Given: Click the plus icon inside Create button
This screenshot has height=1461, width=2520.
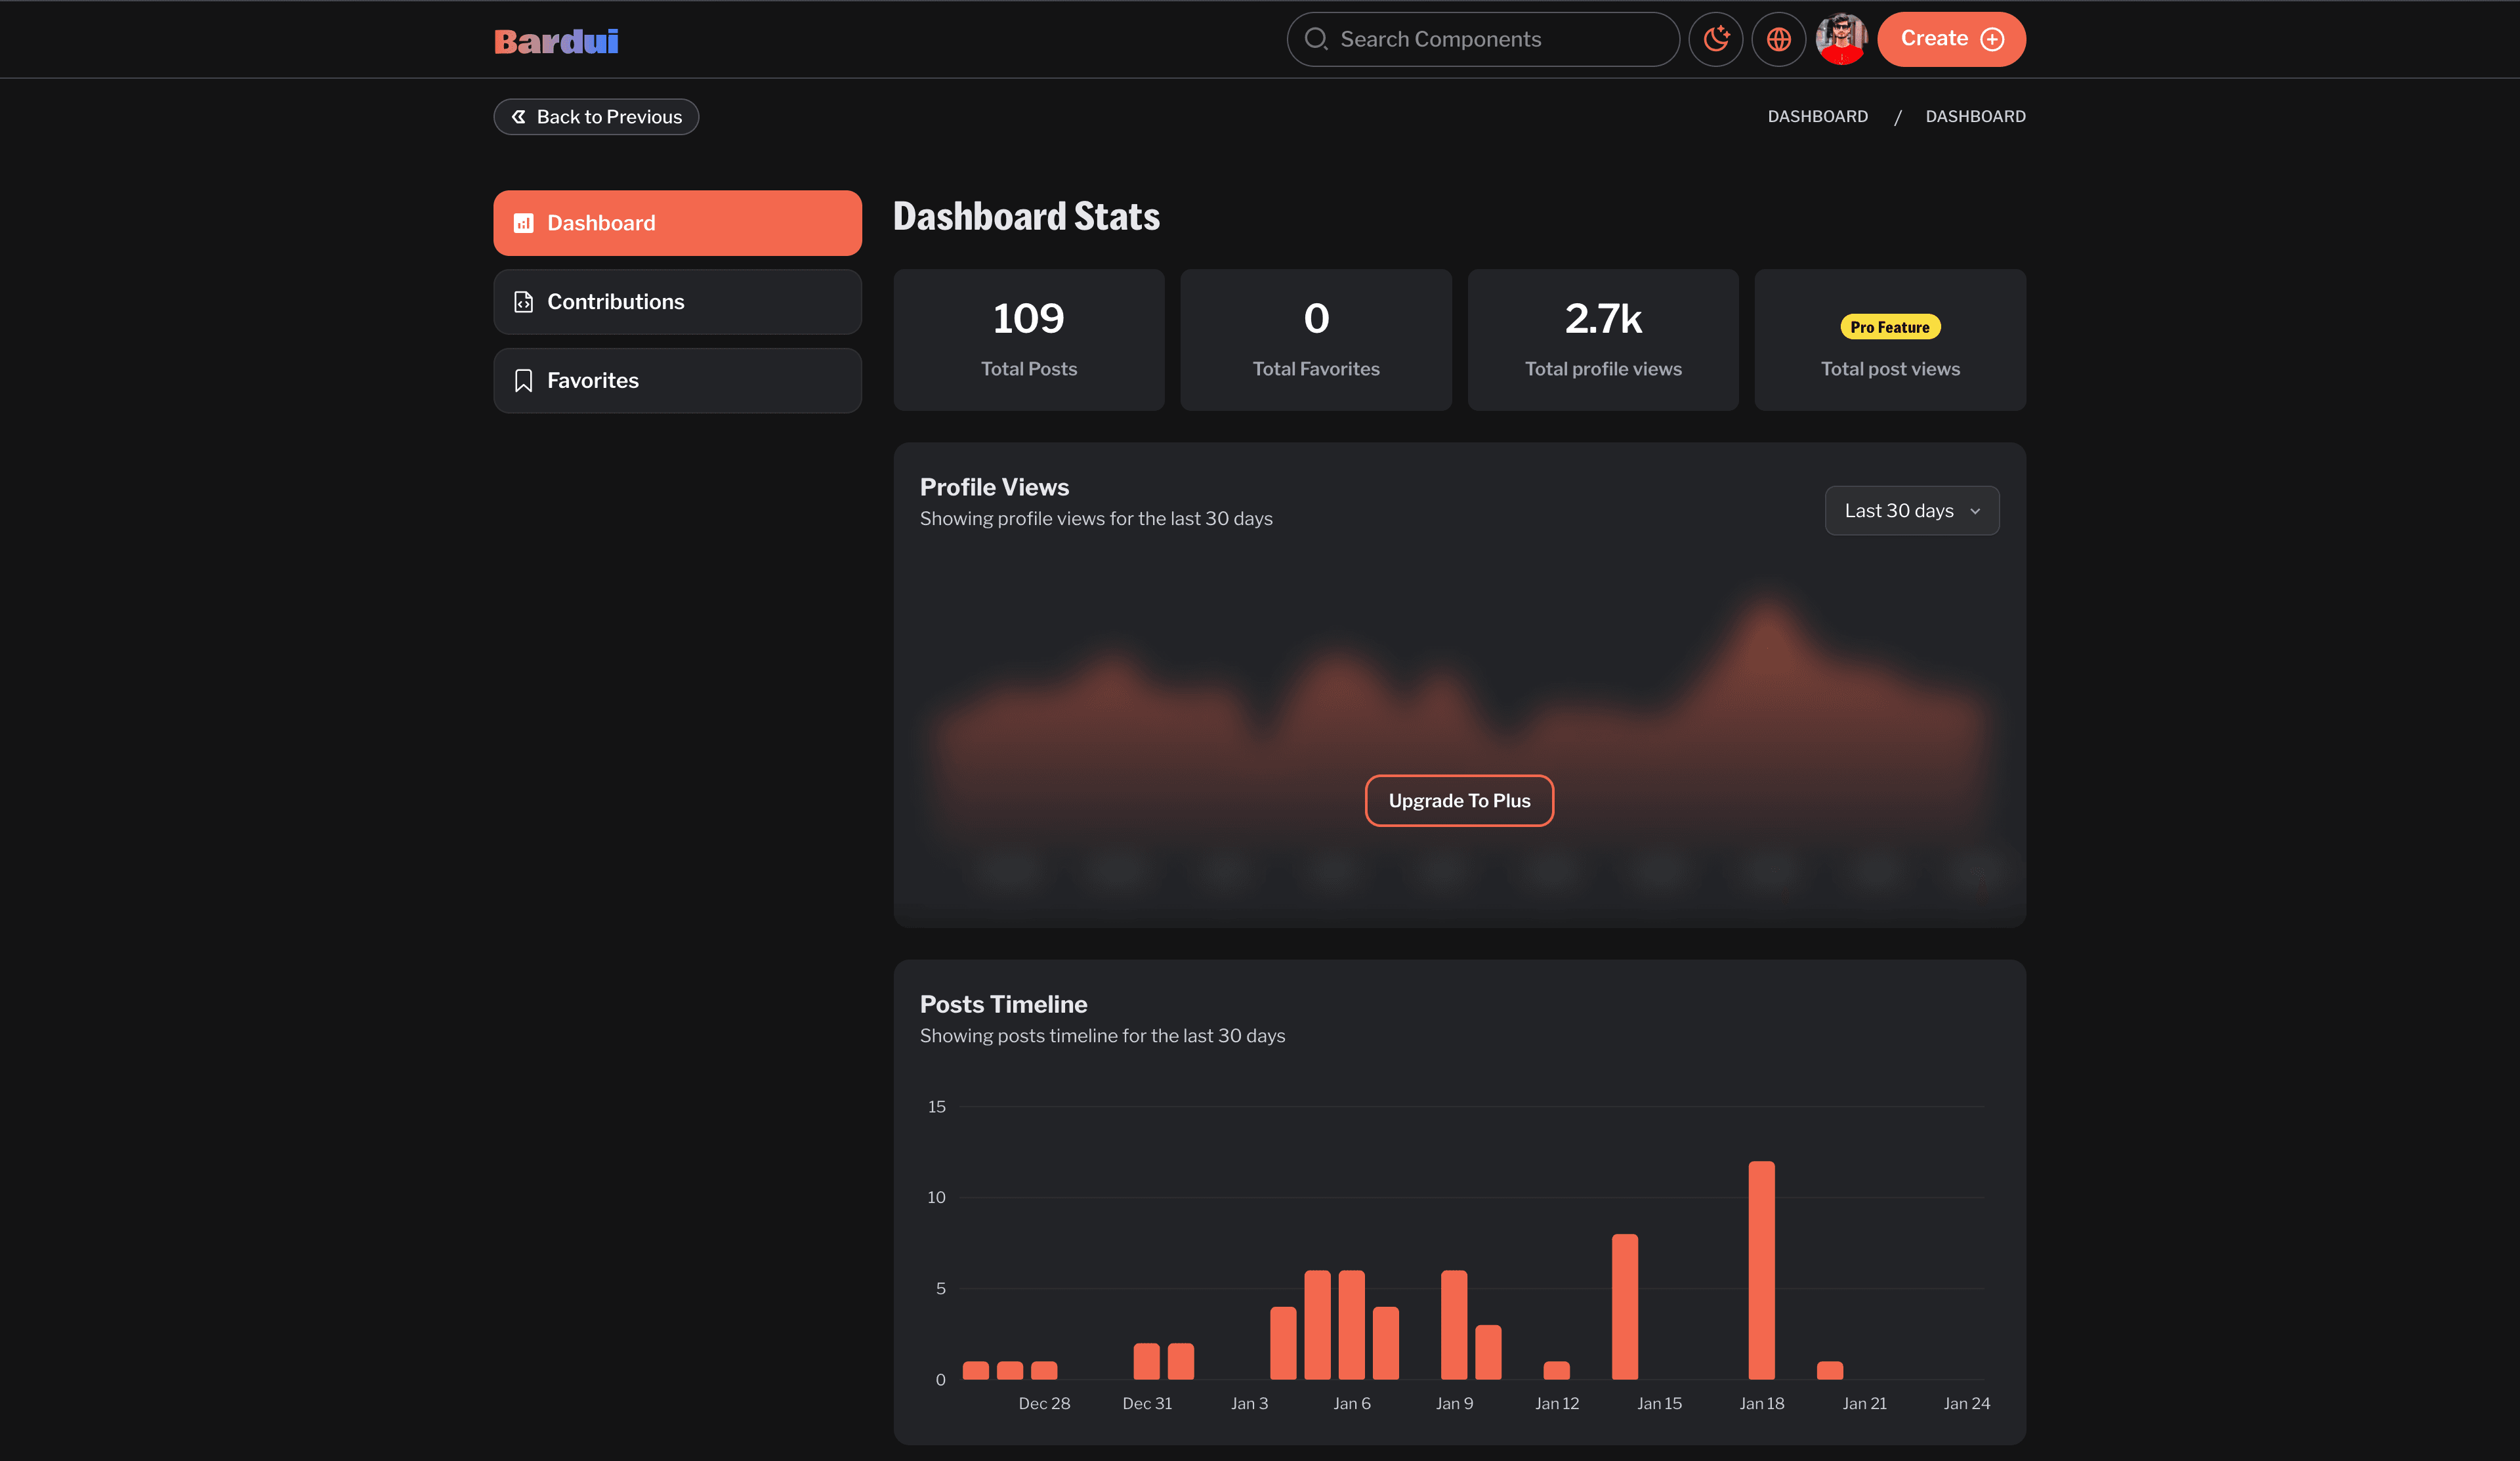Looking at the screenshot, I should [x=1992, y=39].
